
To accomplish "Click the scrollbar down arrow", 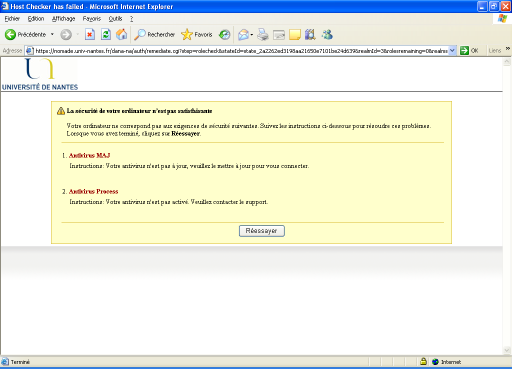I will tap(507, 350).
